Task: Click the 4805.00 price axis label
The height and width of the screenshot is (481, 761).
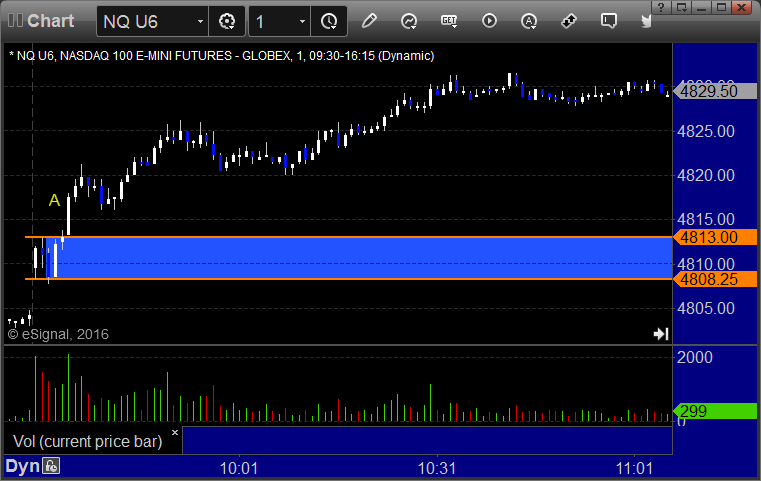Action: coord(706,308)
